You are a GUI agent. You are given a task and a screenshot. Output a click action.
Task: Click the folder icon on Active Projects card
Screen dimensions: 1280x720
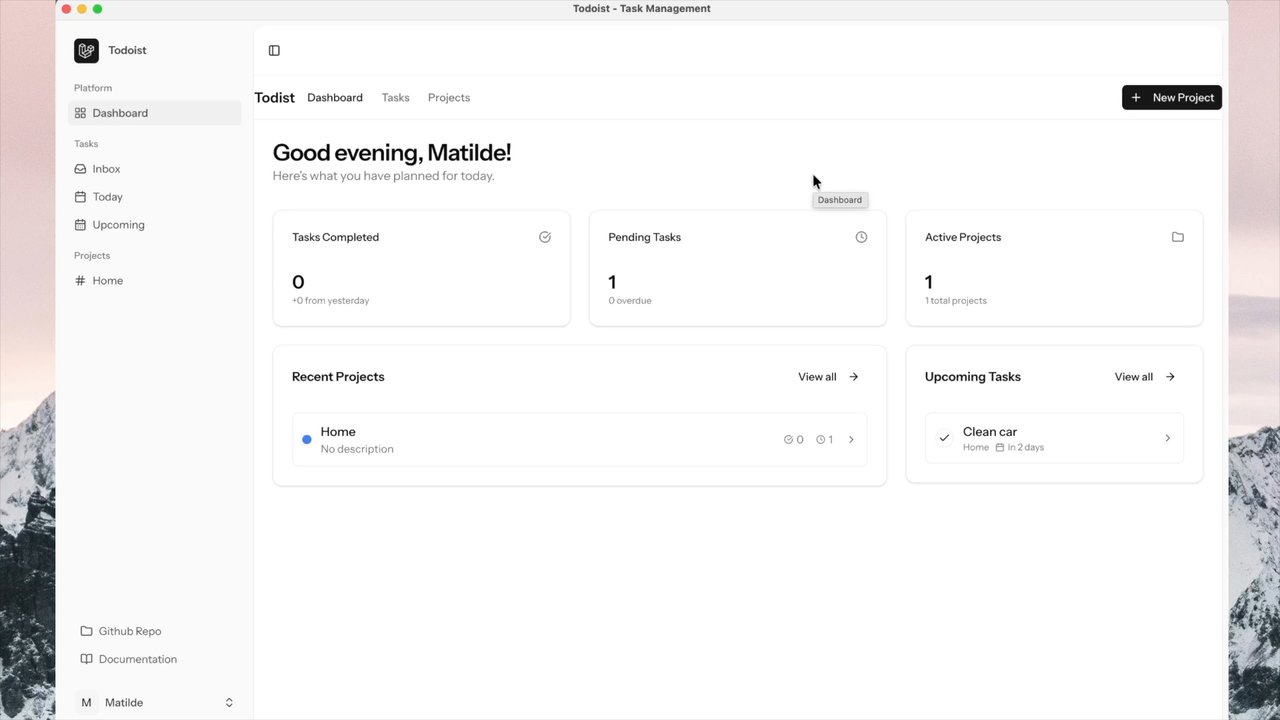pyautogui.click(x=1178, y=237)
